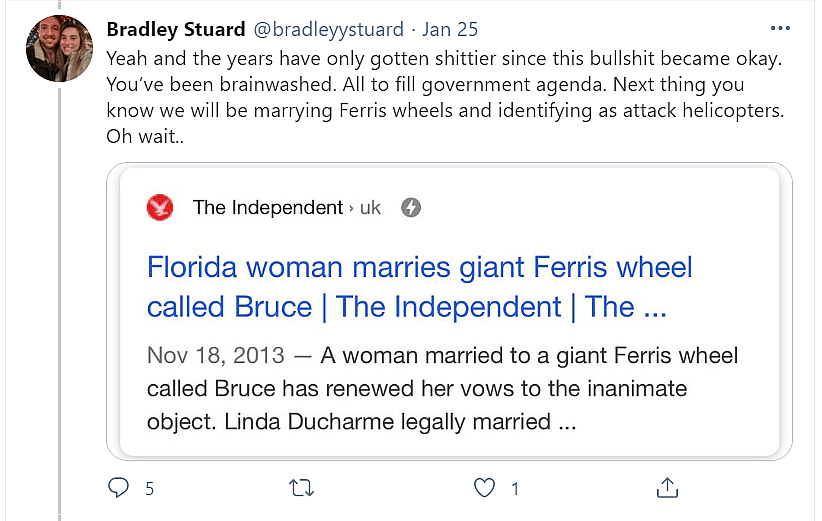Viewport: 822px width, 521px height.
Task: Click "The Independent" source name
Action: point(268,208)
